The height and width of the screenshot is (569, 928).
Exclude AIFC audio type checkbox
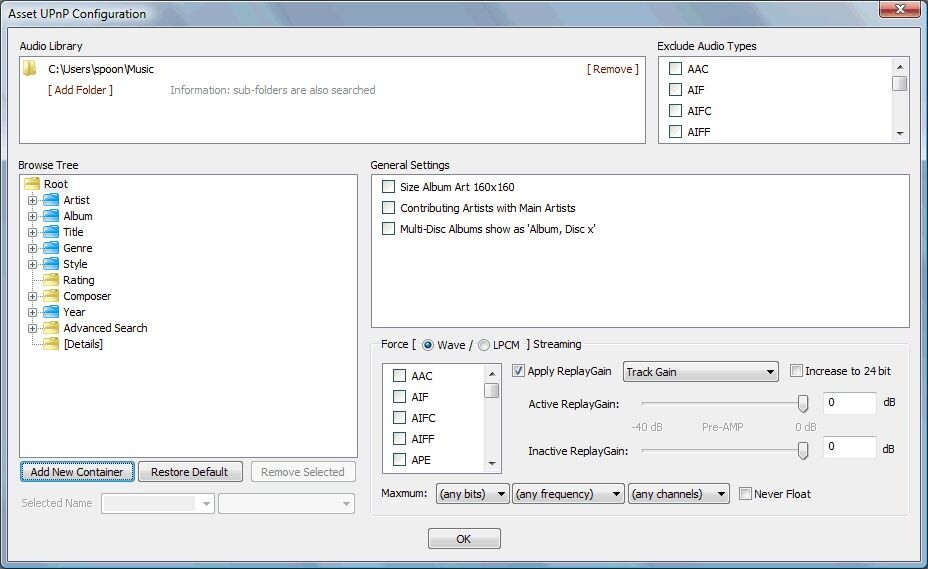click(x=675, y=111)
